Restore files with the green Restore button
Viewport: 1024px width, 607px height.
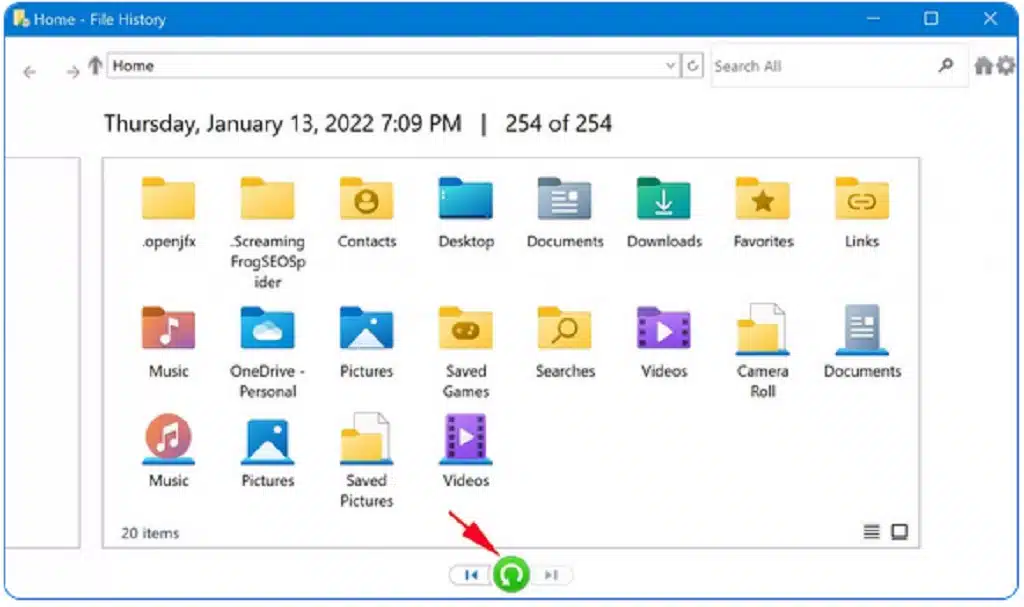pyautogui.click(x=510, y=574)
